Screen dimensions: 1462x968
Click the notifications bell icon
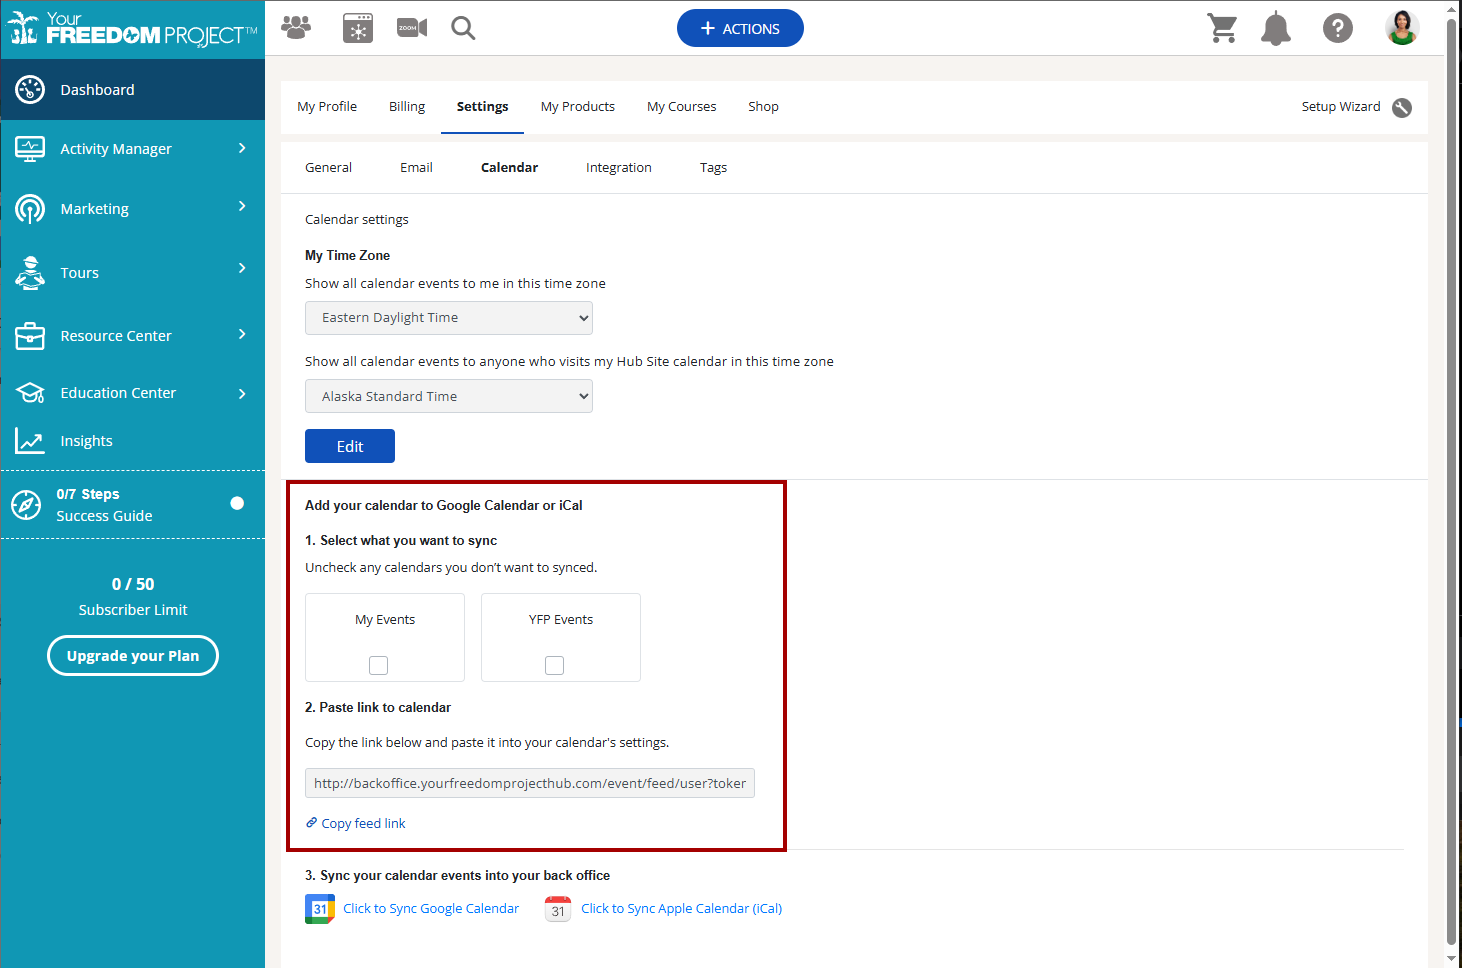click(x=1275, y=28)
